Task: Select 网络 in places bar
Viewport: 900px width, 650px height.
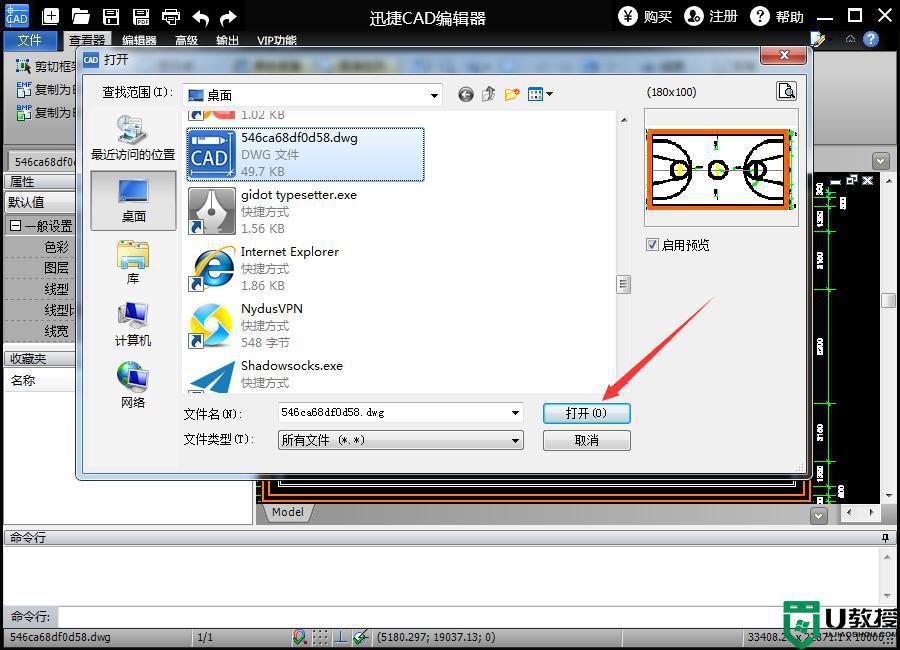Action: pyautogui.click(x=133, y=385)
